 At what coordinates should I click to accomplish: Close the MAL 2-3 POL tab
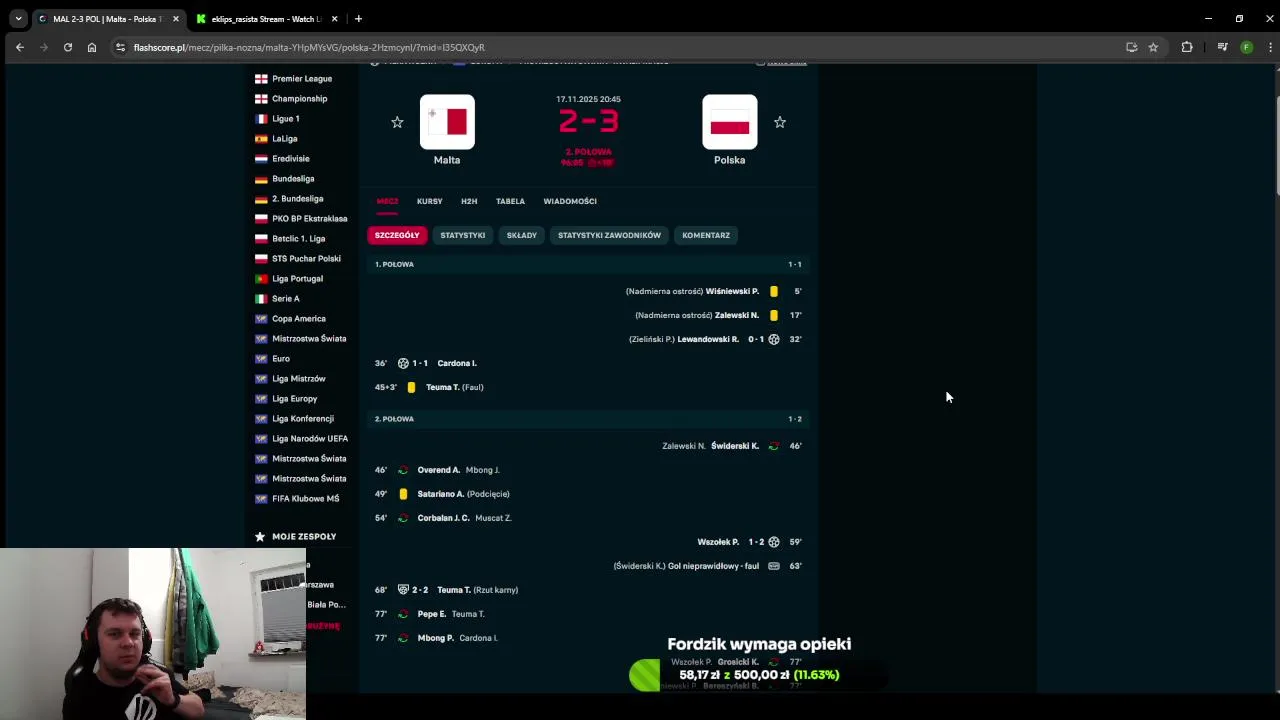click(x=175, y=19)
